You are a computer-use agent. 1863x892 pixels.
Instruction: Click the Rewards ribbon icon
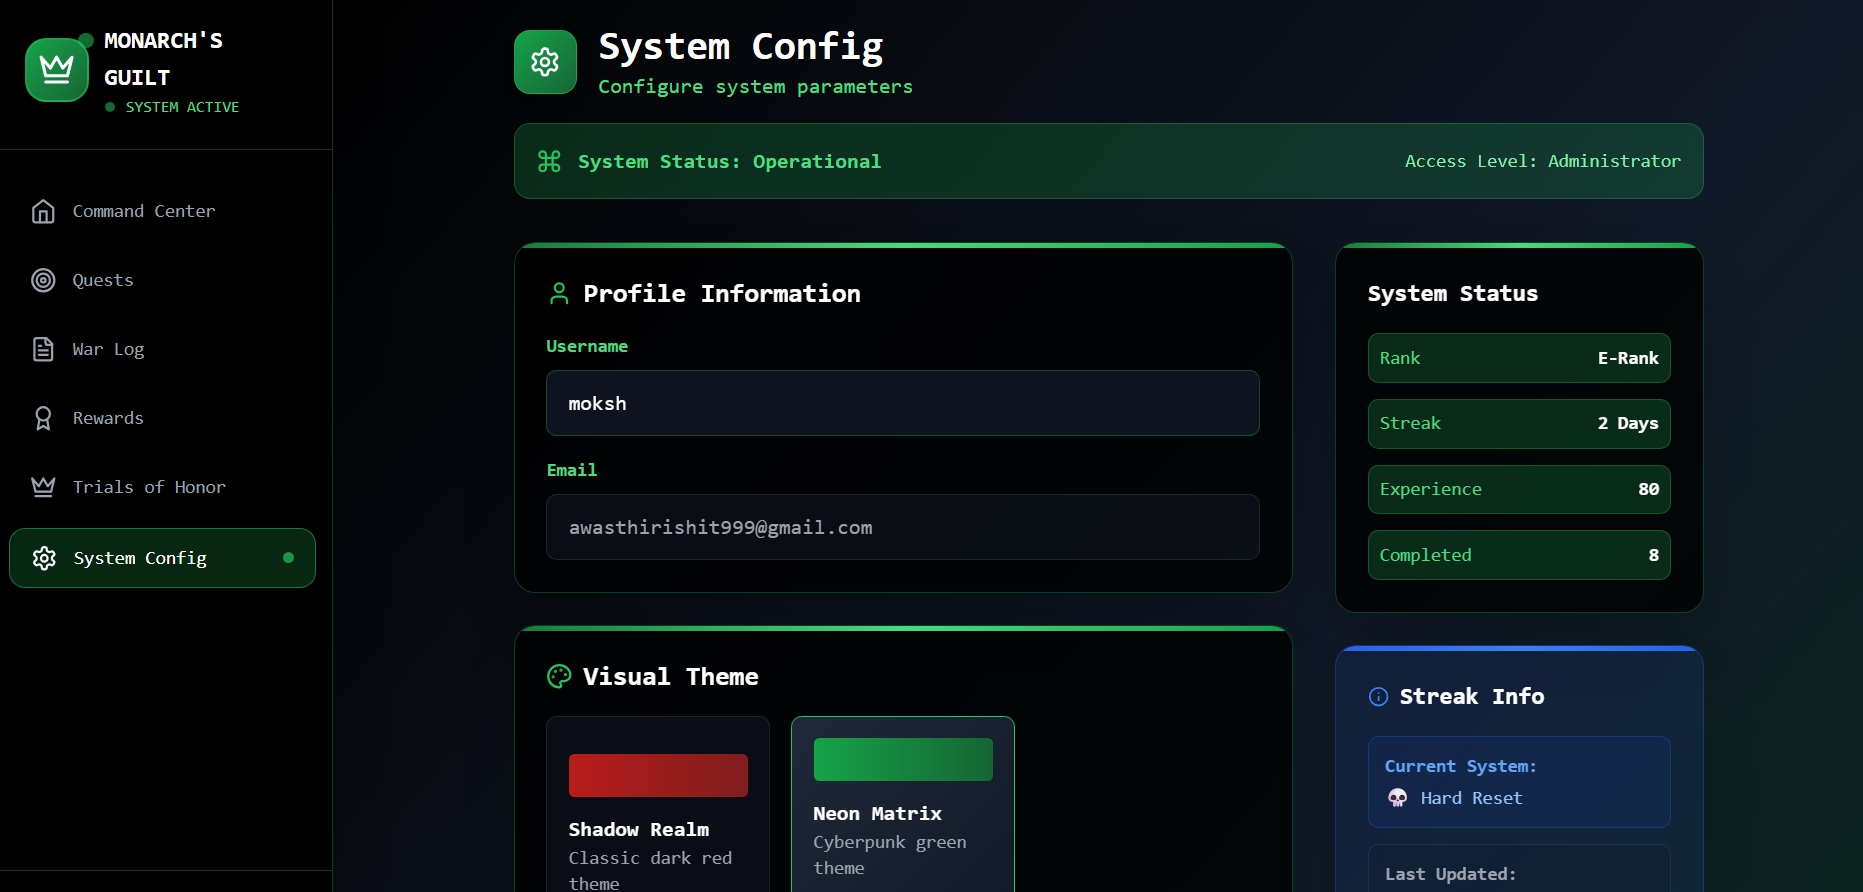(x=43, y=418)
